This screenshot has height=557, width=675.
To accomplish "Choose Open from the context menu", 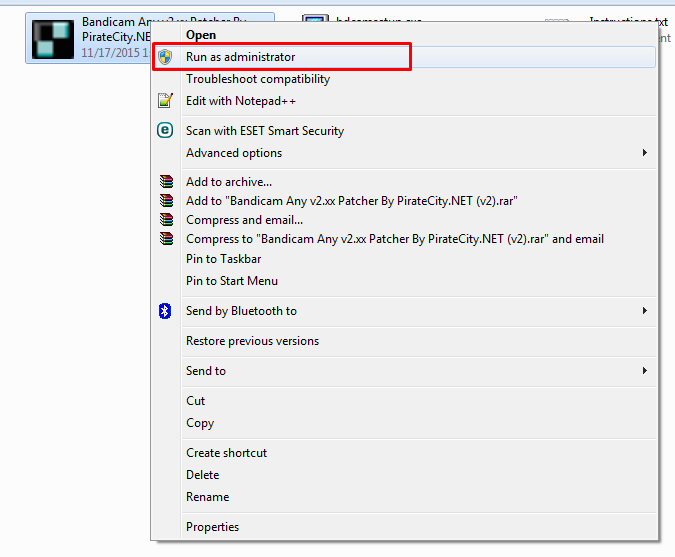I will pyautogui.click(x=201, y=35).
